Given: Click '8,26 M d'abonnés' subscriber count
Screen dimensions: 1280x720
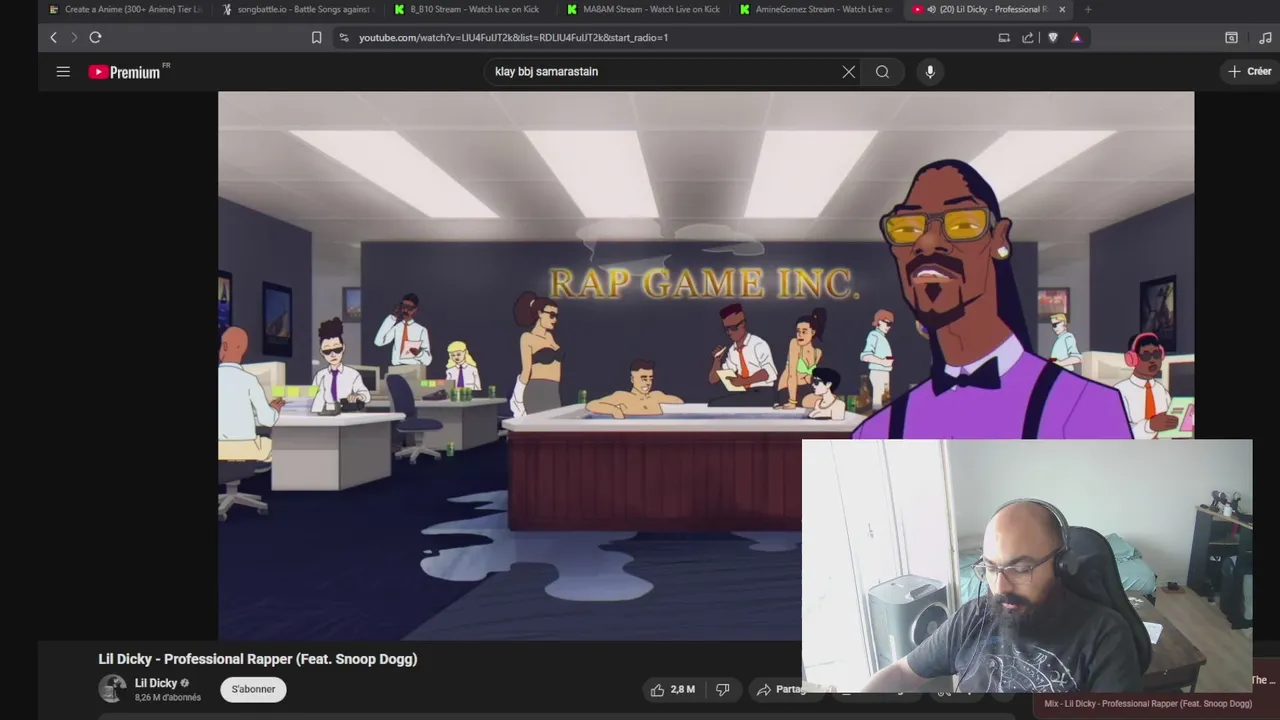Looking at the screenshot, I should (168, 698).
